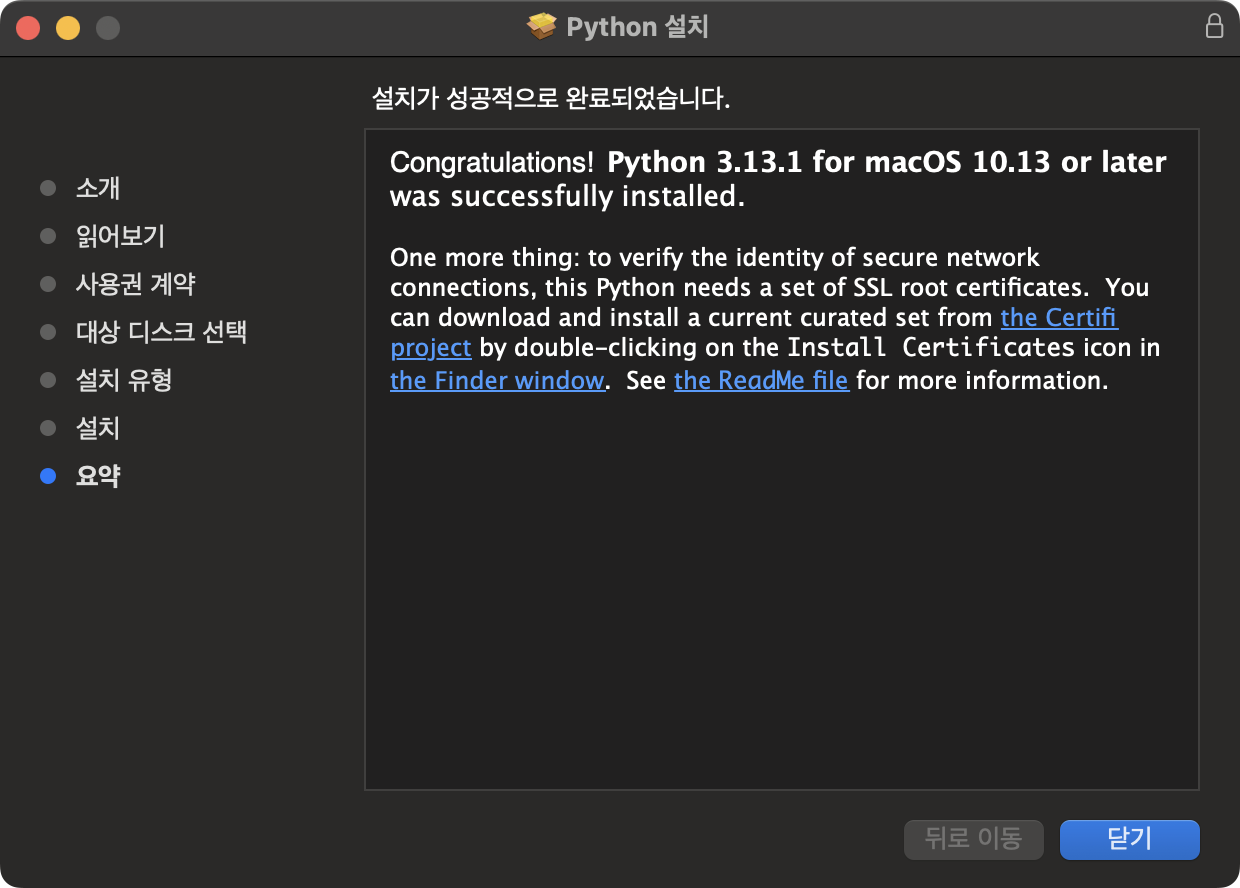Select the 읽어보기 step in sidebar
1240x888 pixels.
pos(120,236)
